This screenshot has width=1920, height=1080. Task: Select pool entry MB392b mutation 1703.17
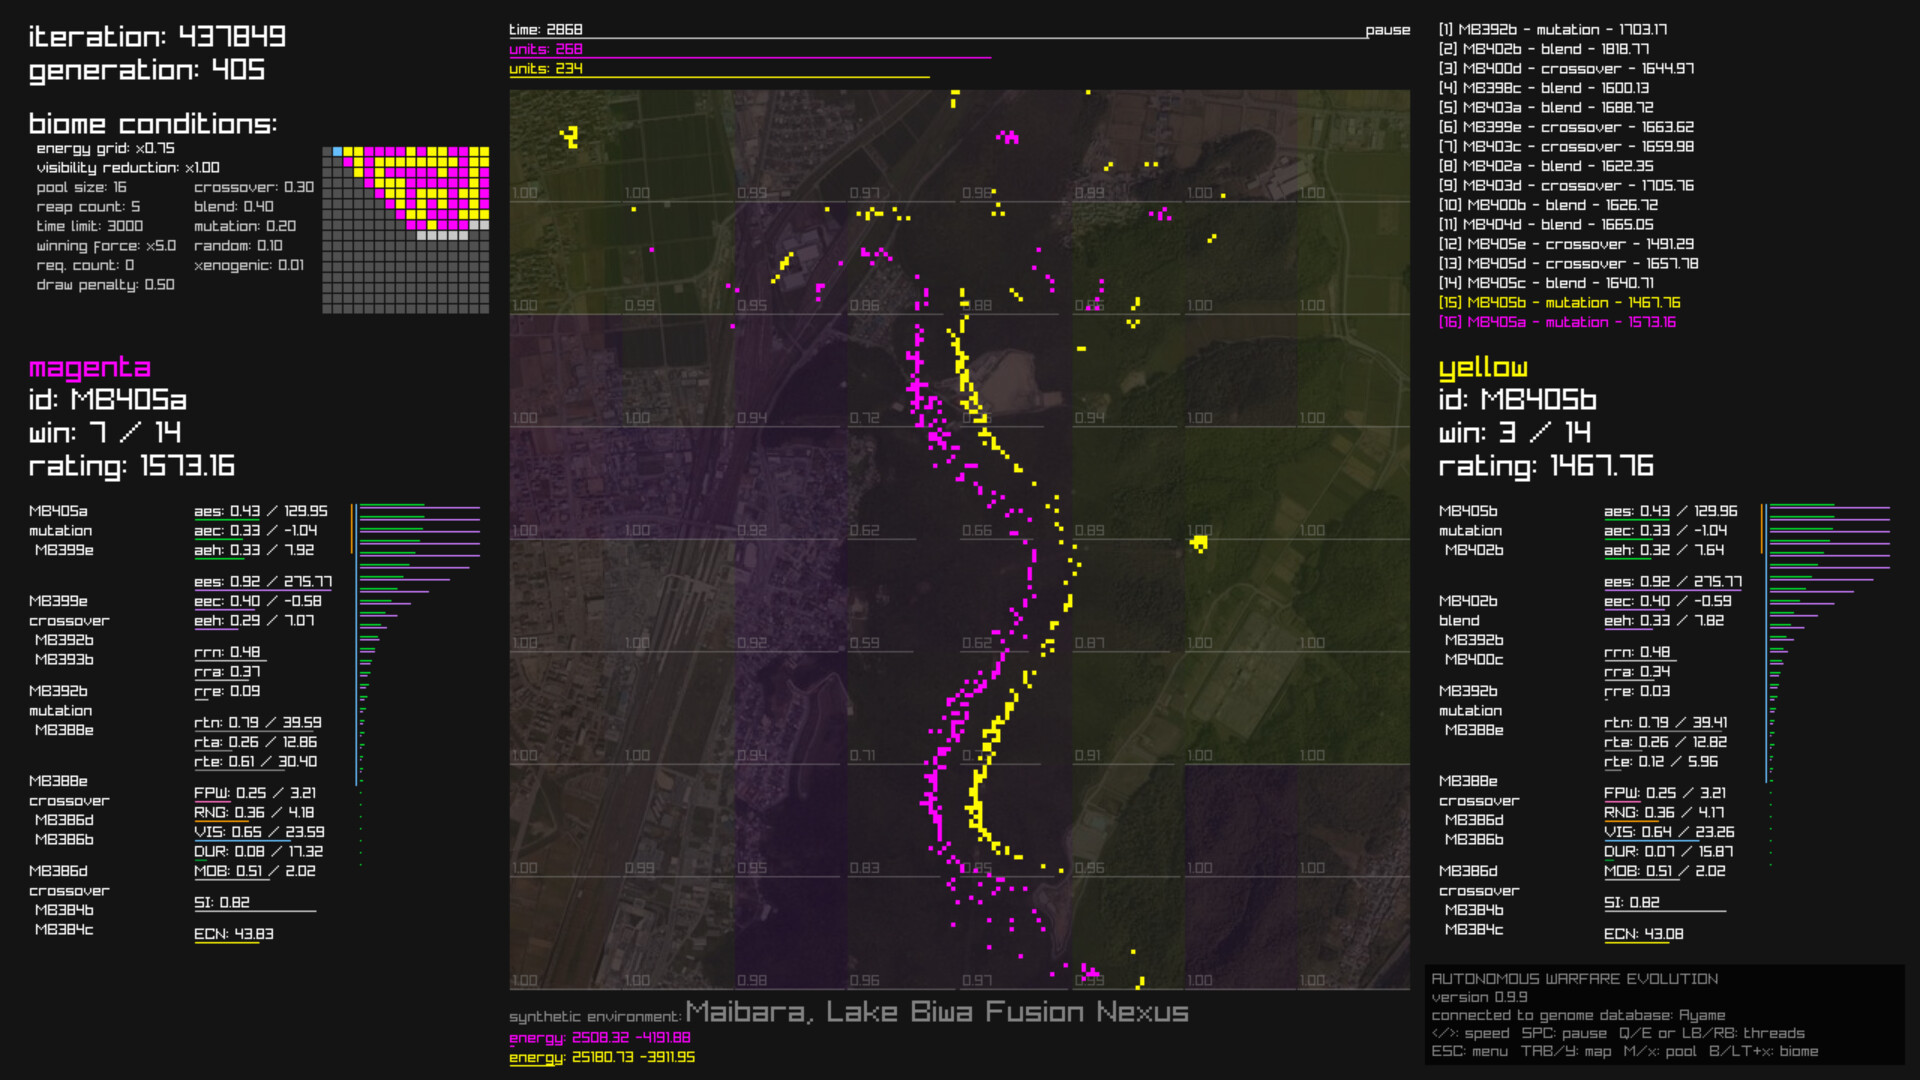(1552, 30)
